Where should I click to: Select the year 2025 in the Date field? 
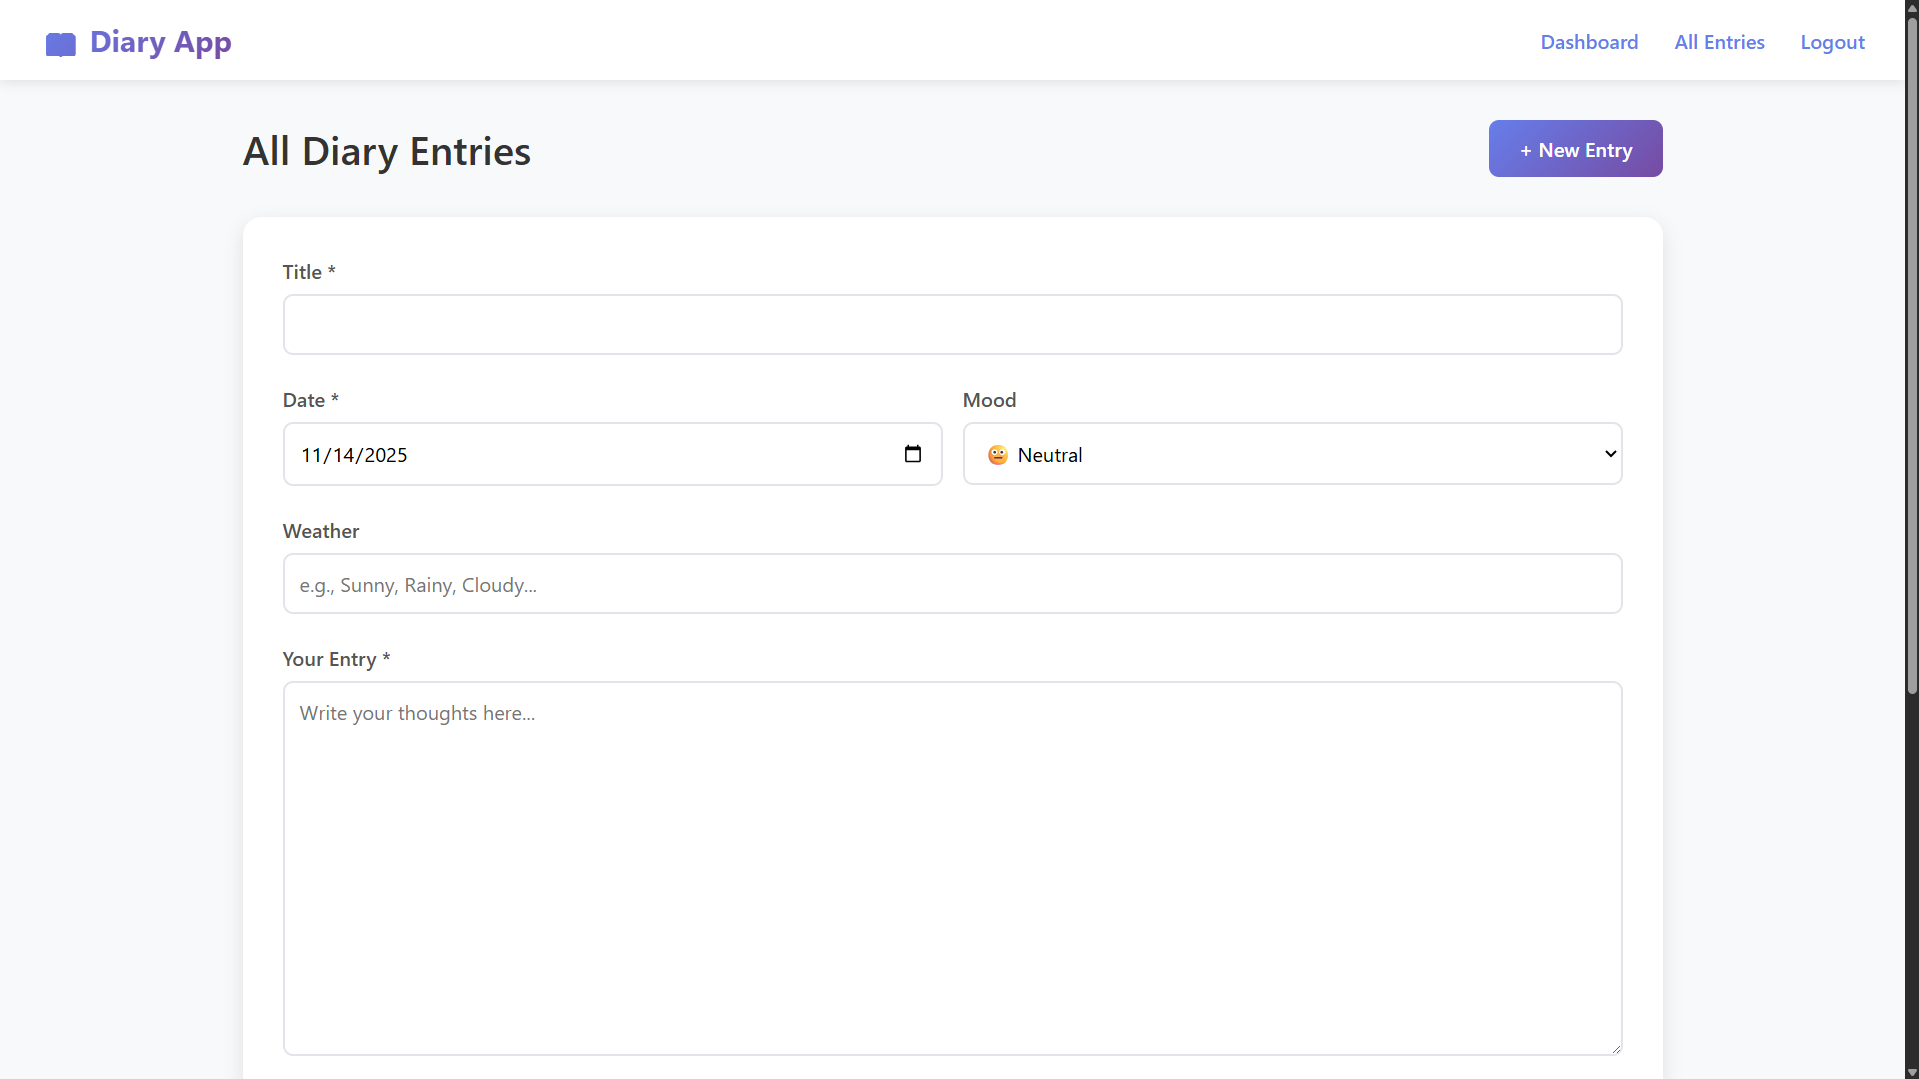pyautogui.click(x=386, y=455)
